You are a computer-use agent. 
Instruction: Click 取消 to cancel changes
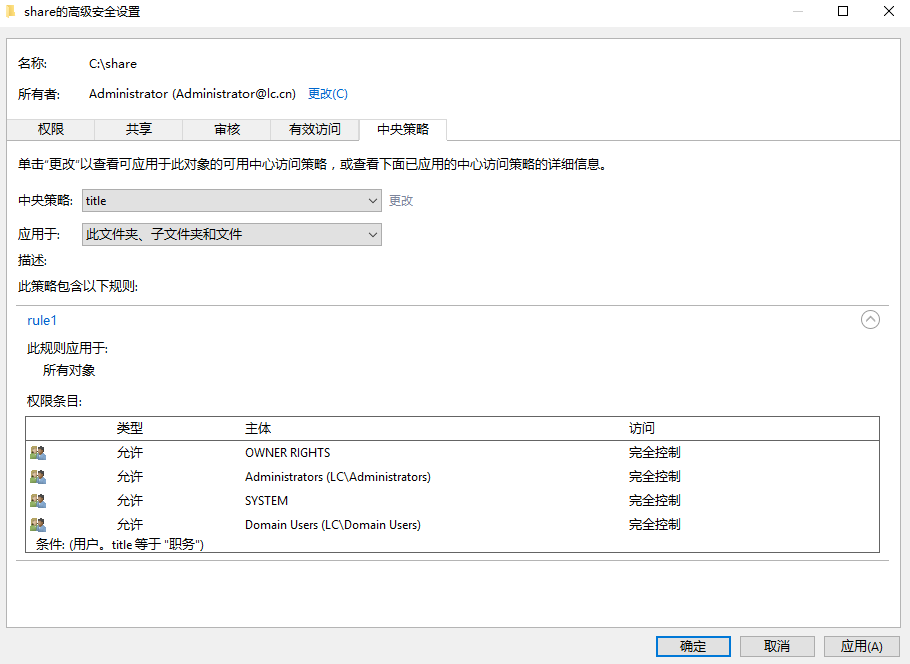[777, 646]
